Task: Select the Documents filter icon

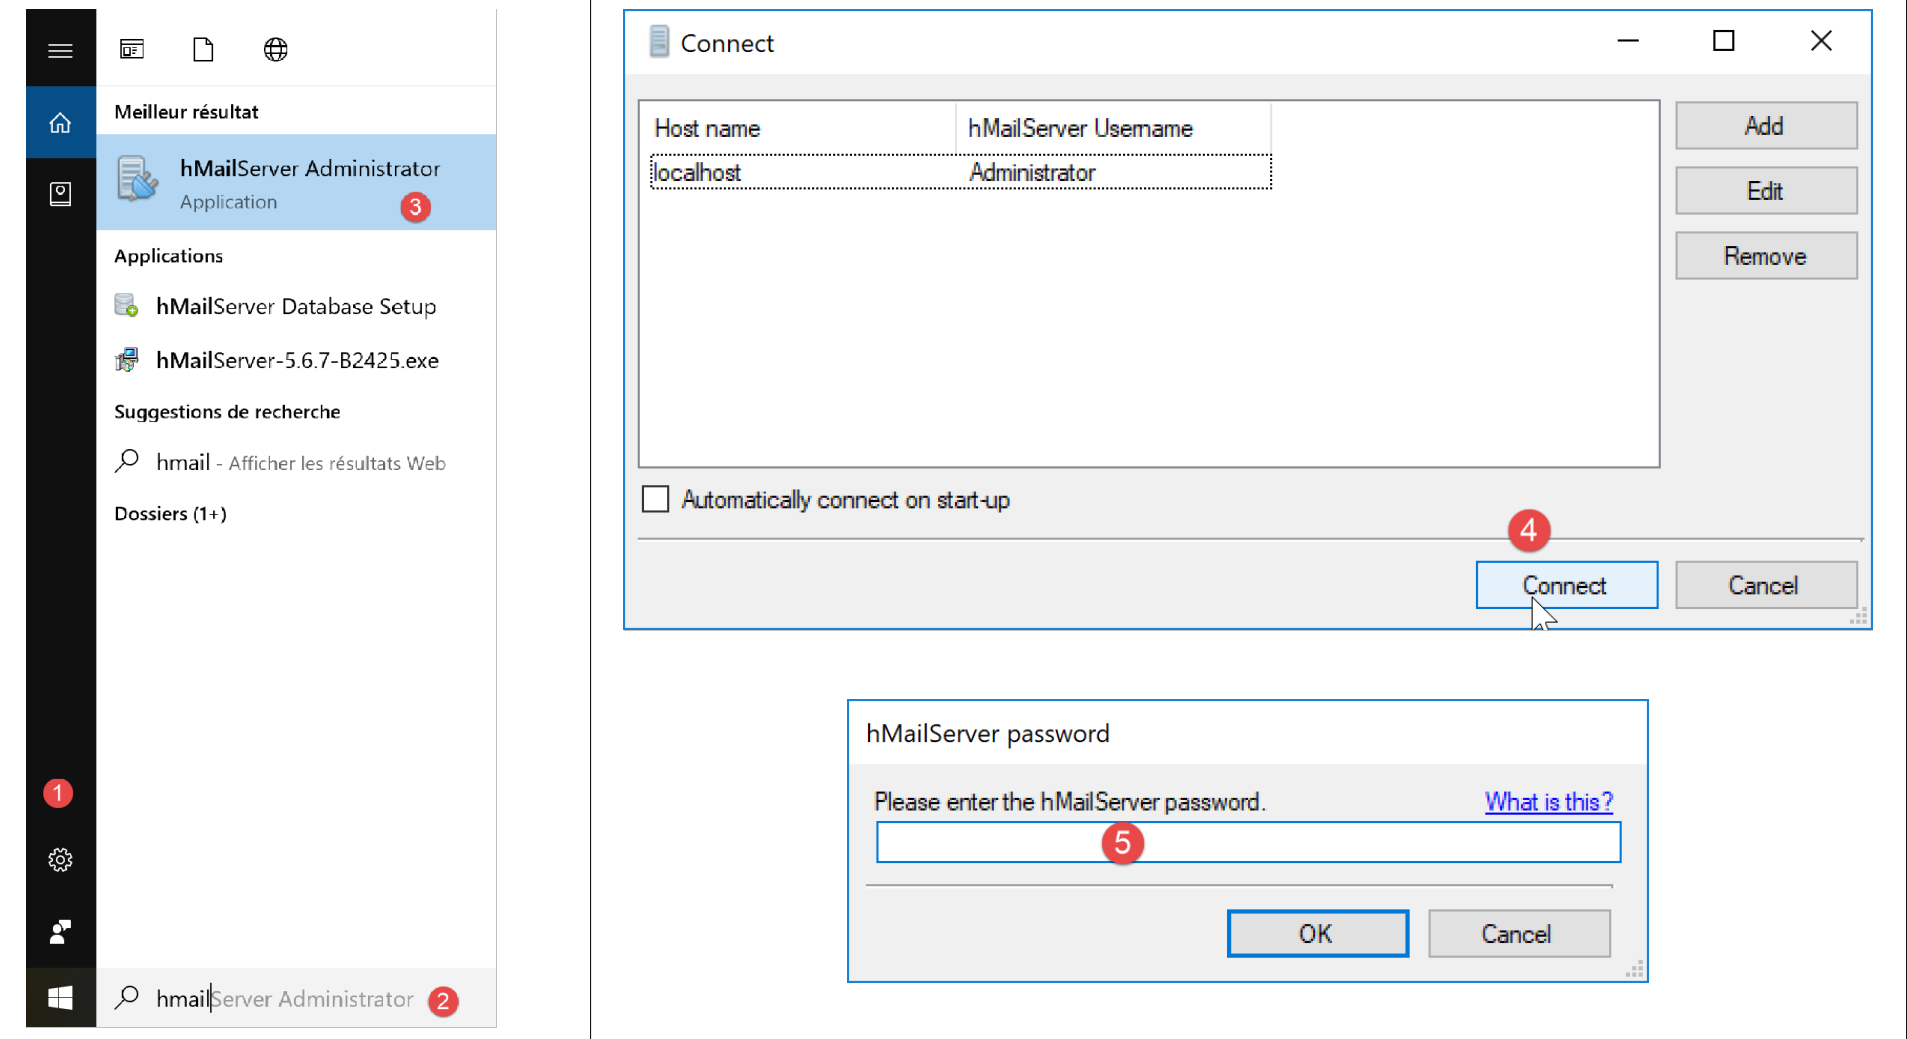Action: pos(203,49)
